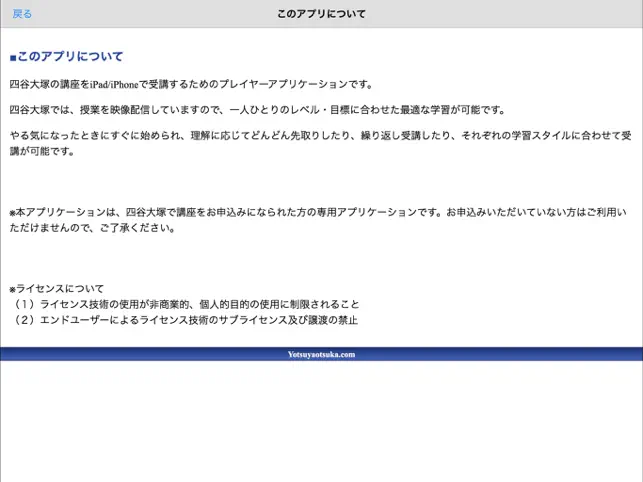The image size is (643, 482).
Task: Click the paragraph starting やる気になったときに
Action: pyautogui.click(x=320, y=143)
